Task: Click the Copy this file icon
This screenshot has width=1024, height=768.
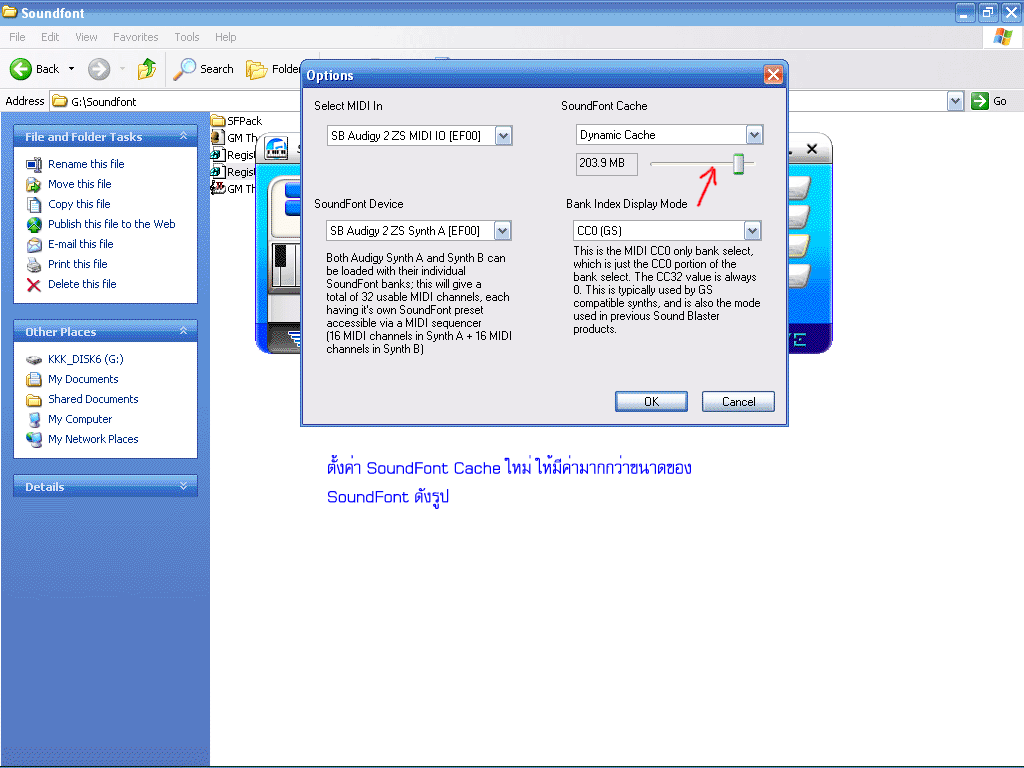Action: click(x=34, y=204)
